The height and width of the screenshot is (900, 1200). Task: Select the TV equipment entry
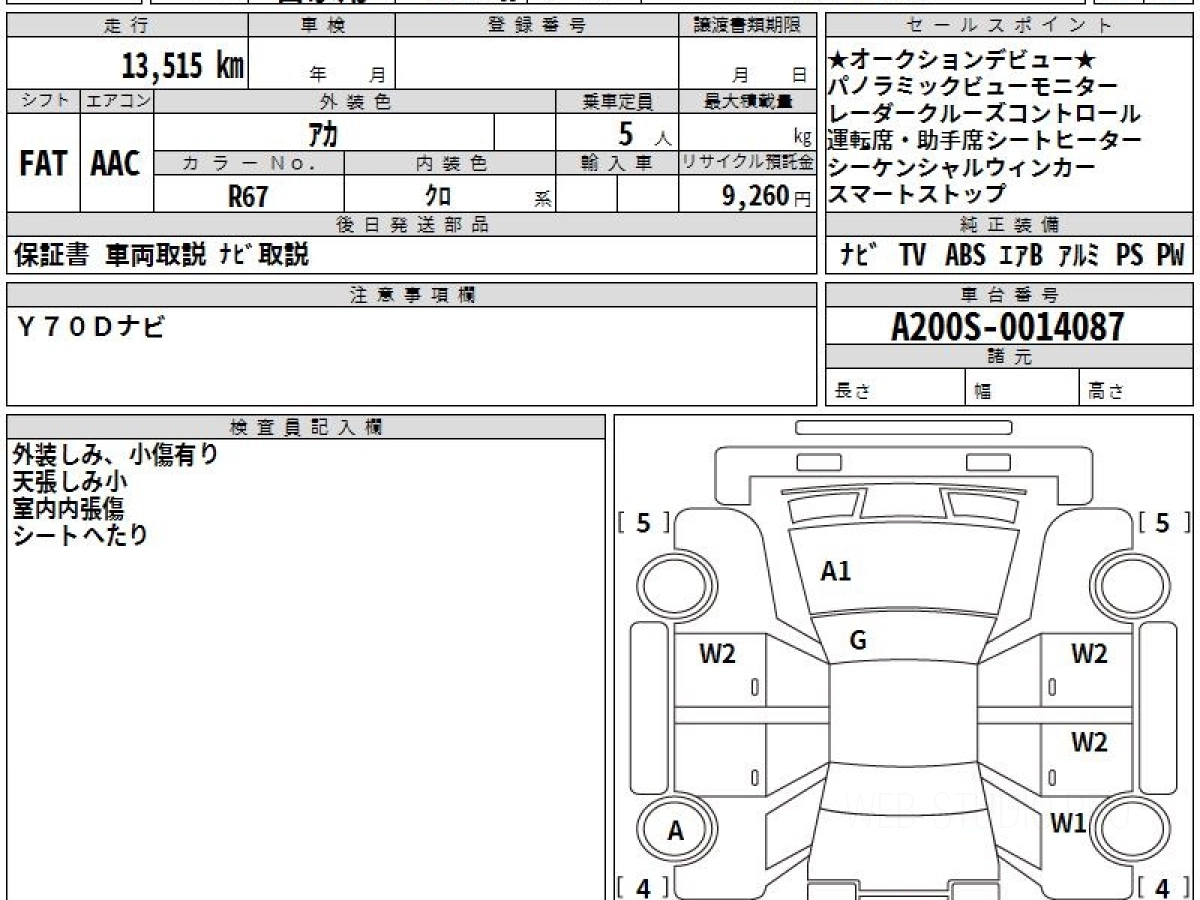(x=912, y=255)
